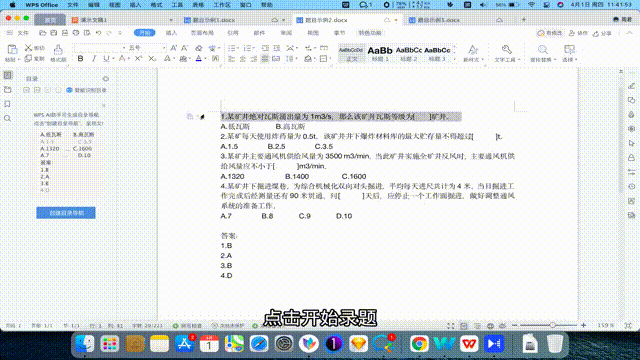Image resolution: width=640 pixels, height=360 pixels.
Task: Click the 协作 collaborate button
Action: click(x=578, y=33)
